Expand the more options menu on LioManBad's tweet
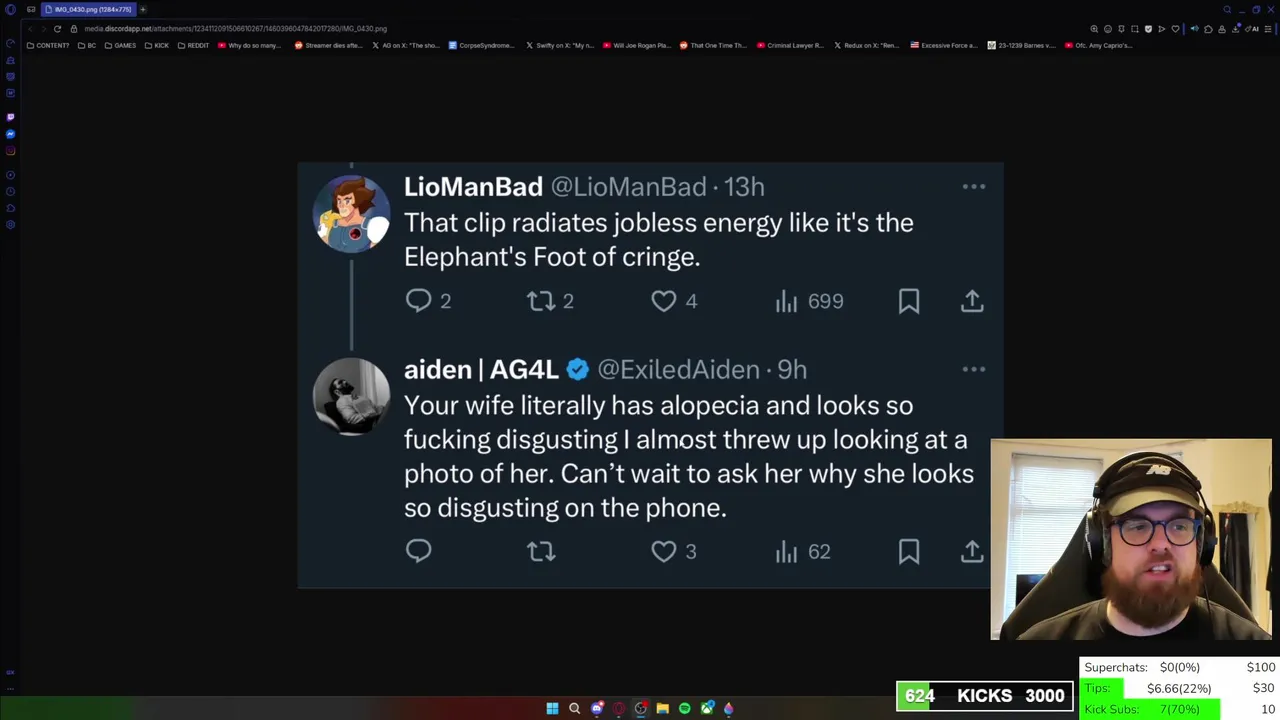 [x=973, y=187]
